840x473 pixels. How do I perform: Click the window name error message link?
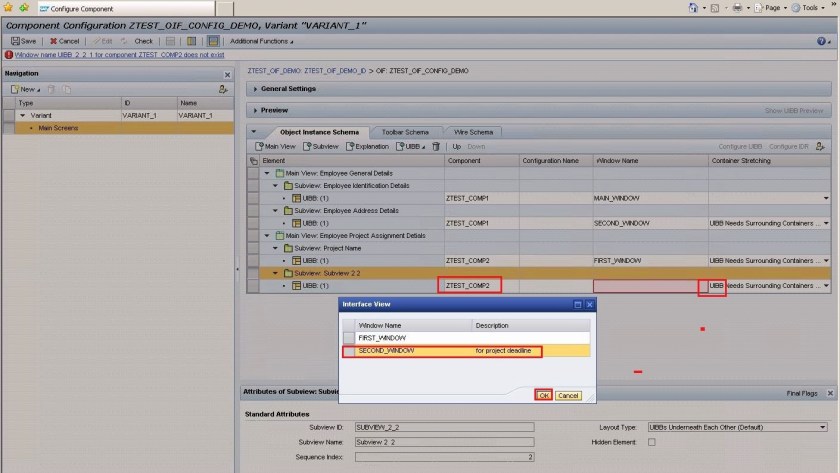pyautogui.click(x=114, y=55)
